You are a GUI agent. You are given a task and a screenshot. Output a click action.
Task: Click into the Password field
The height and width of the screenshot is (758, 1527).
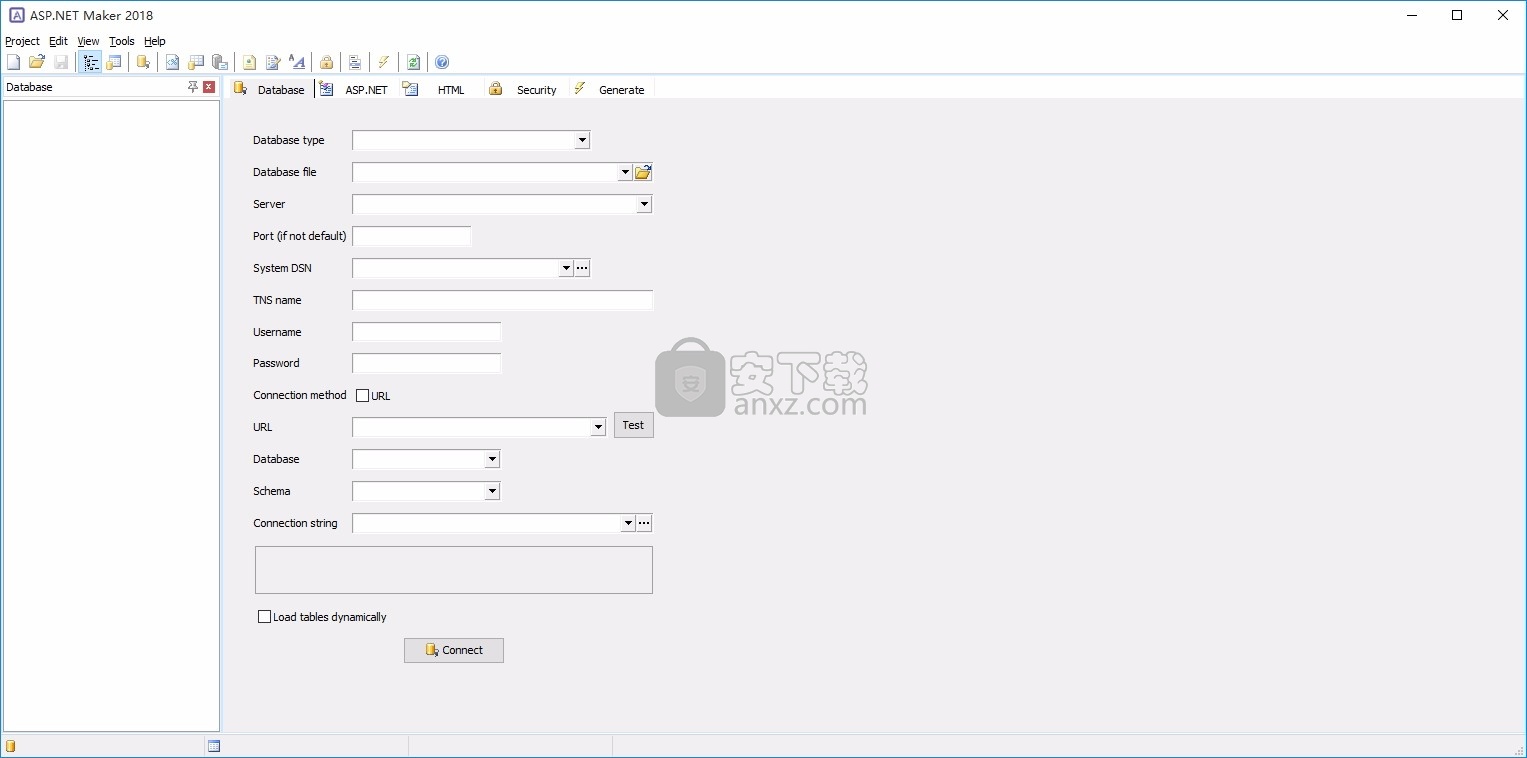pos(427,363)
